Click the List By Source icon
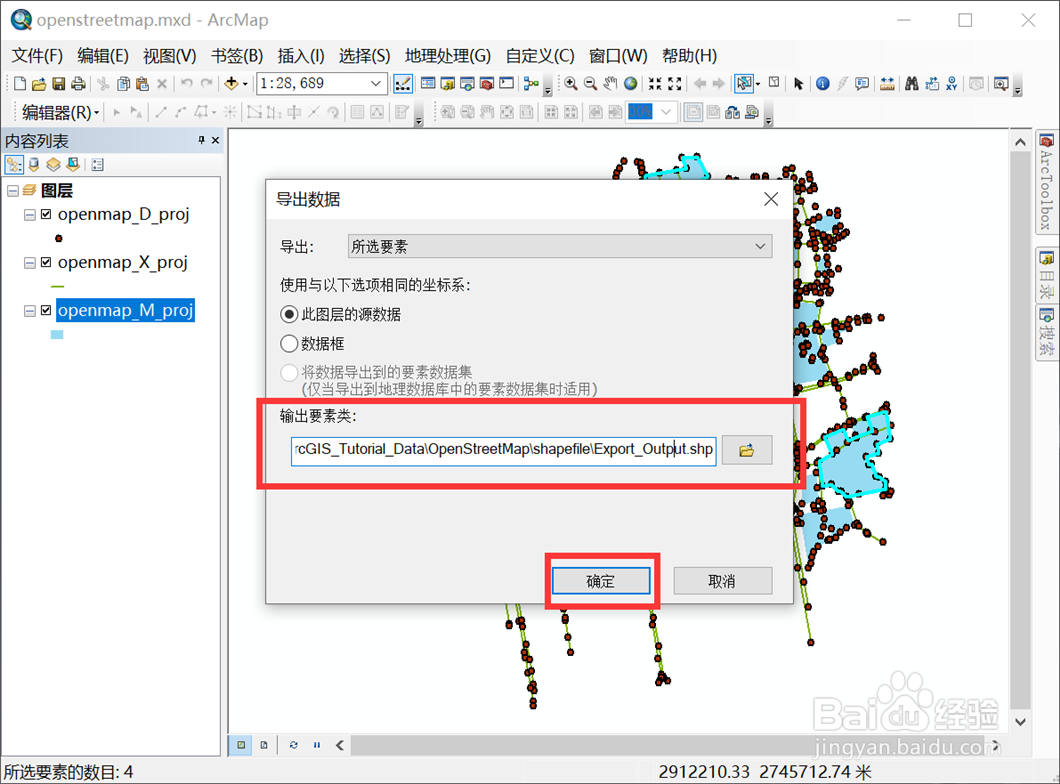This screenshot has width=1060, height=784. [x=34, y=164]
